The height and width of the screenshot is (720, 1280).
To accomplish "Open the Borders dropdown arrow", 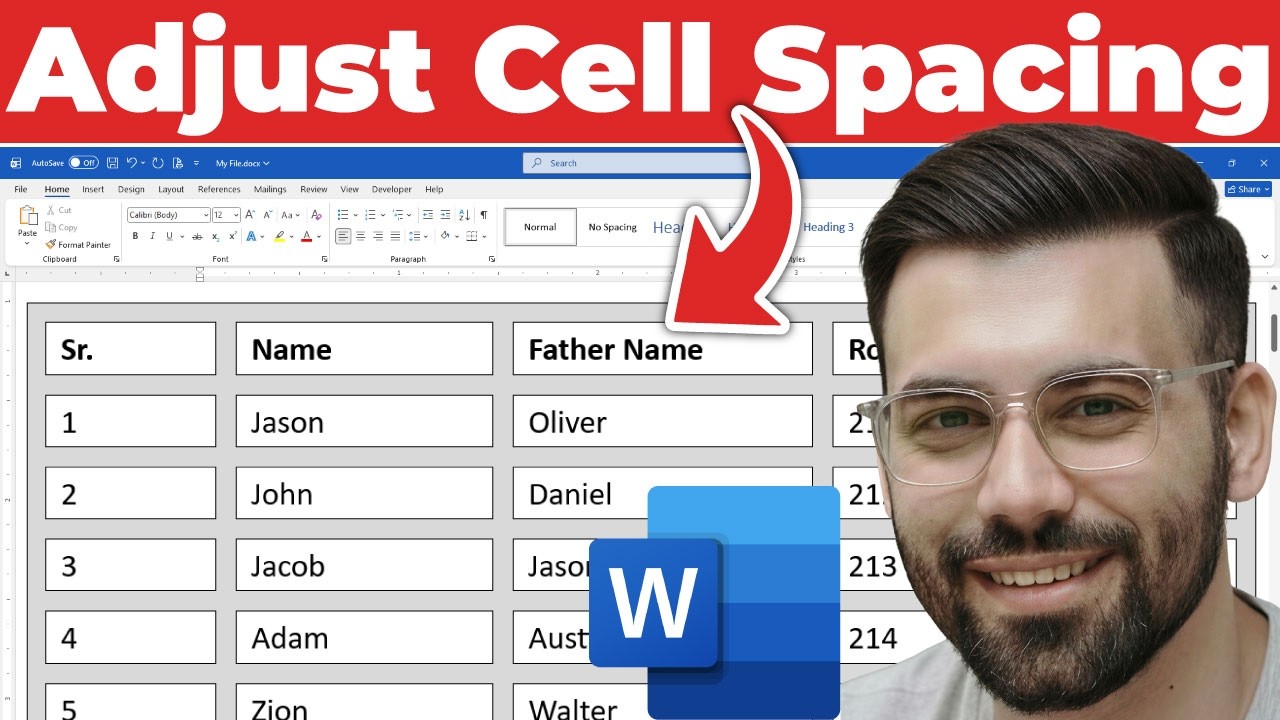I will pos(486,237).
